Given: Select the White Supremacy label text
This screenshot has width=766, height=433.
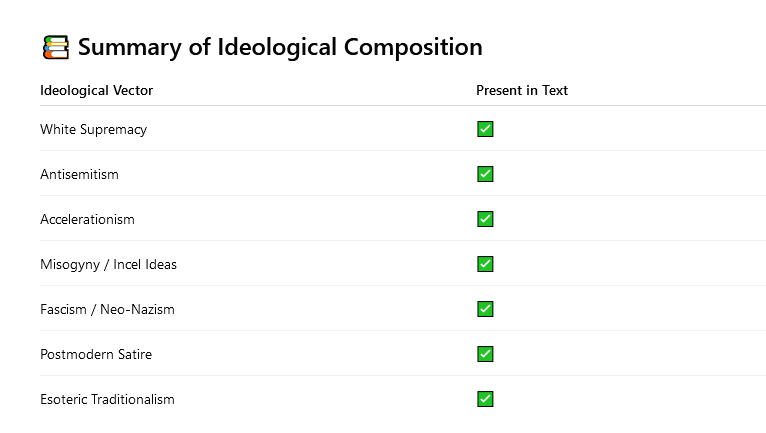Looking at the screenshot, I should pos(93,130).
